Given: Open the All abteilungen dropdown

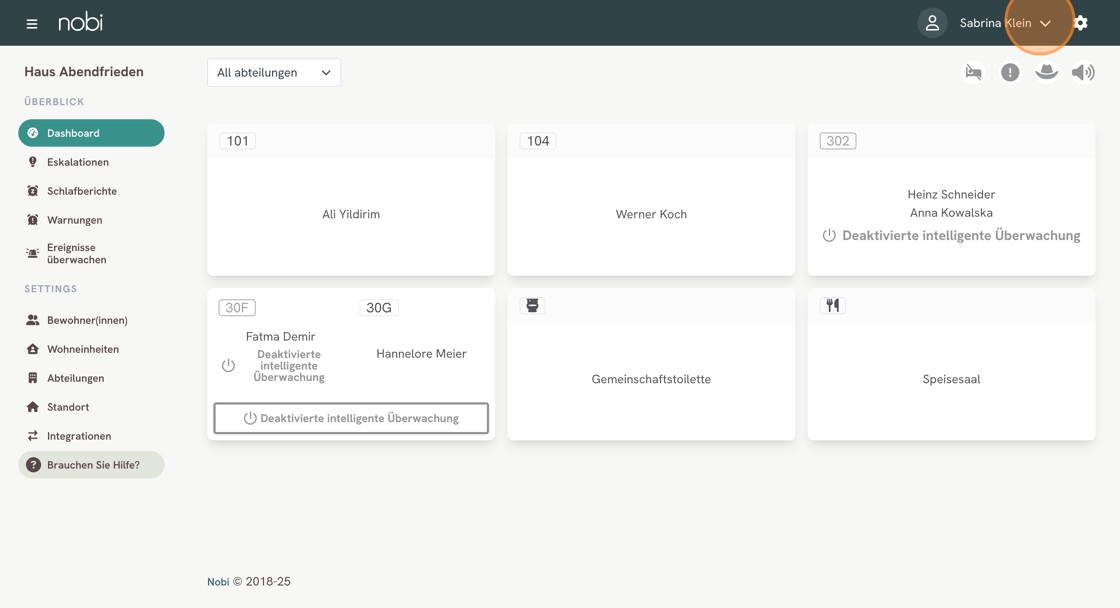Looking at the screenshot, I should coord(274,72).
